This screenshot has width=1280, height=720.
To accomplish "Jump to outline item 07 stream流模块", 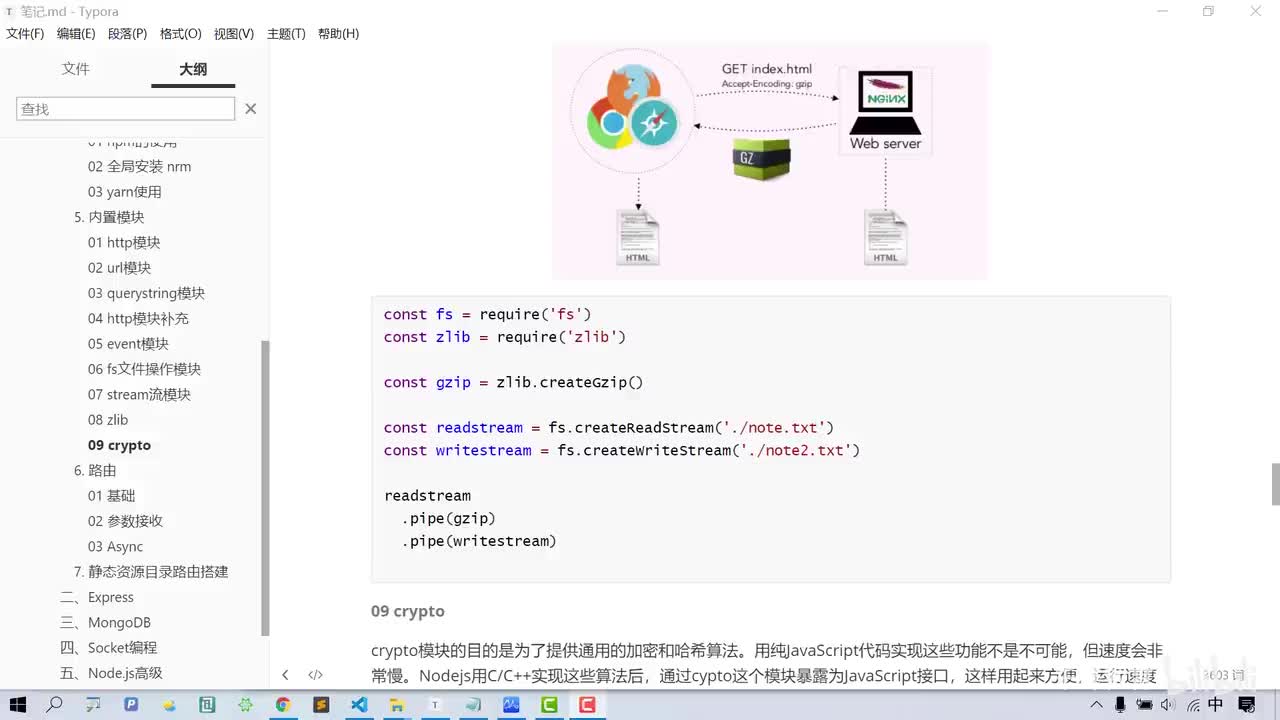I will 139,395.
